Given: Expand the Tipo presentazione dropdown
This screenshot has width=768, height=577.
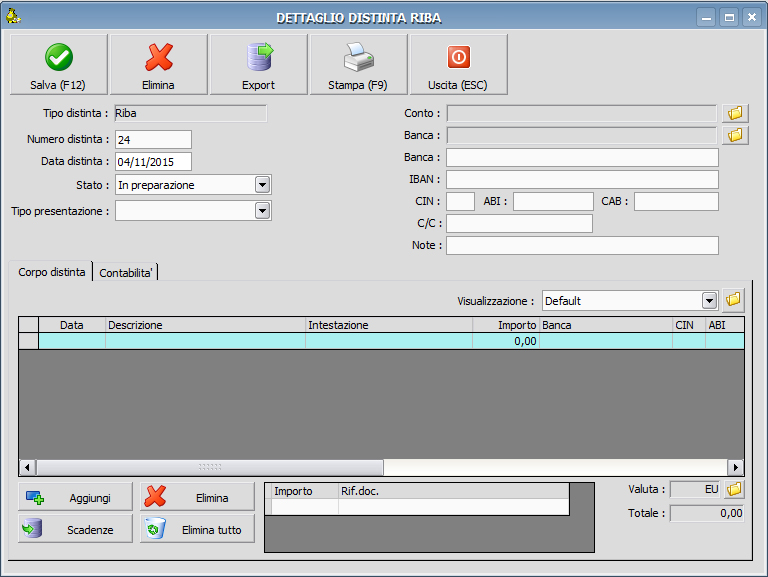Looking at the screenshot, I should coord(263,211).
